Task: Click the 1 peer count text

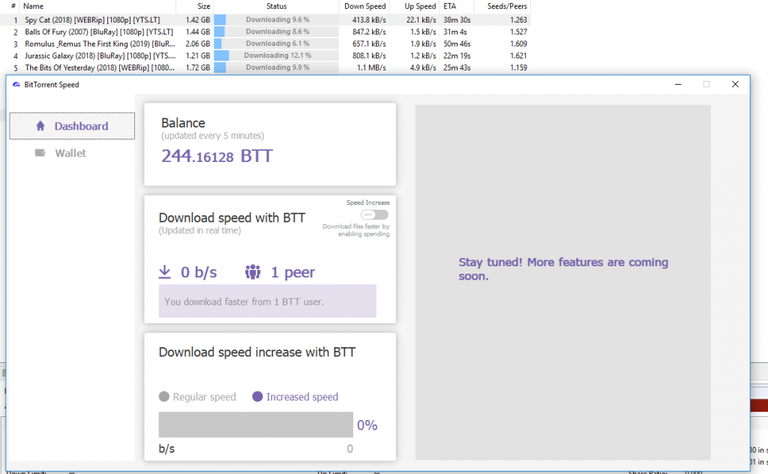Action: (293, 272)
